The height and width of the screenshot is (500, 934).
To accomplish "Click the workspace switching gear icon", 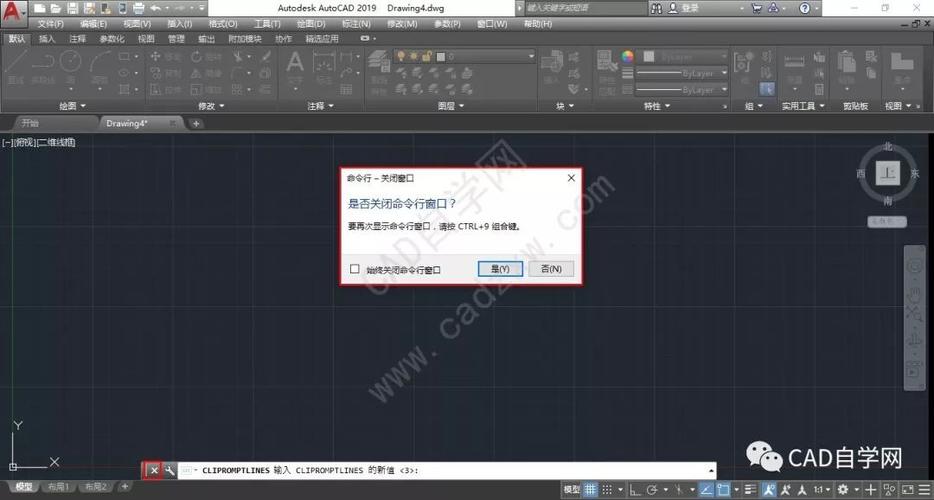I will click(843, 490).
